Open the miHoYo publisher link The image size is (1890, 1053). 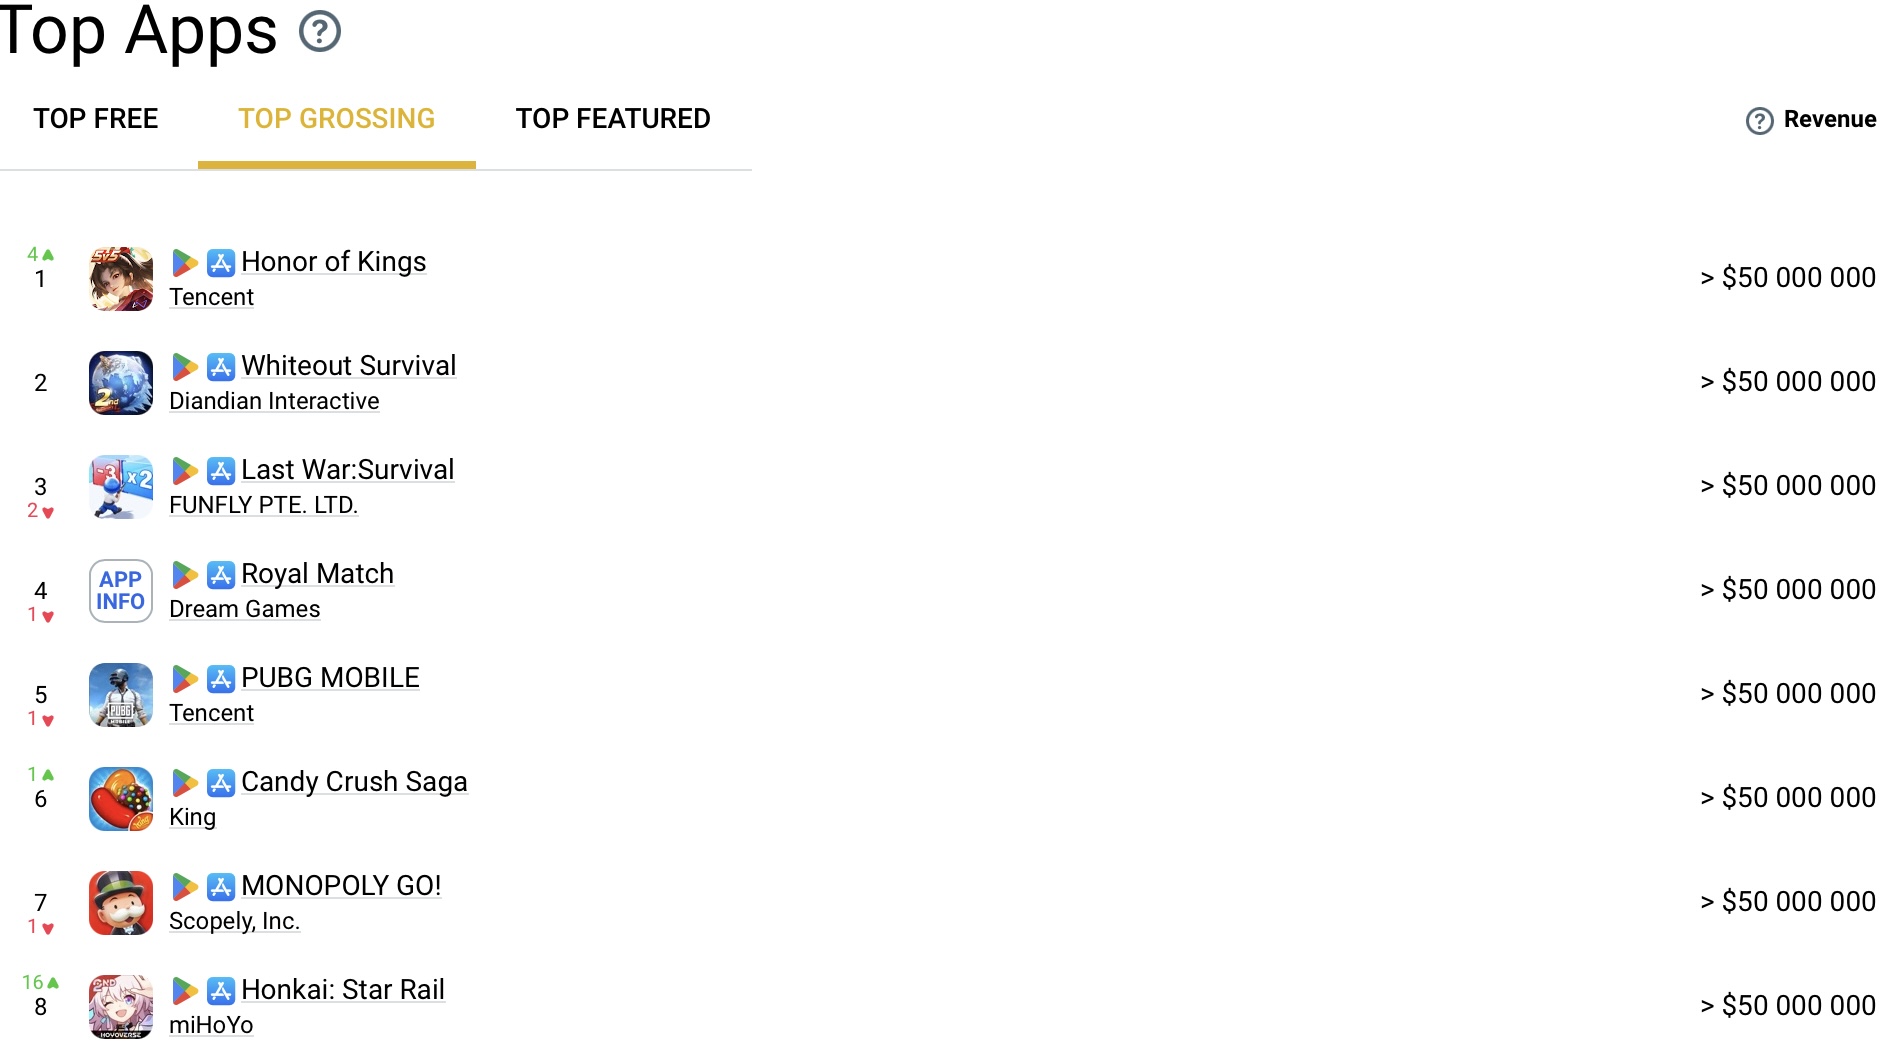point(211,1025)
